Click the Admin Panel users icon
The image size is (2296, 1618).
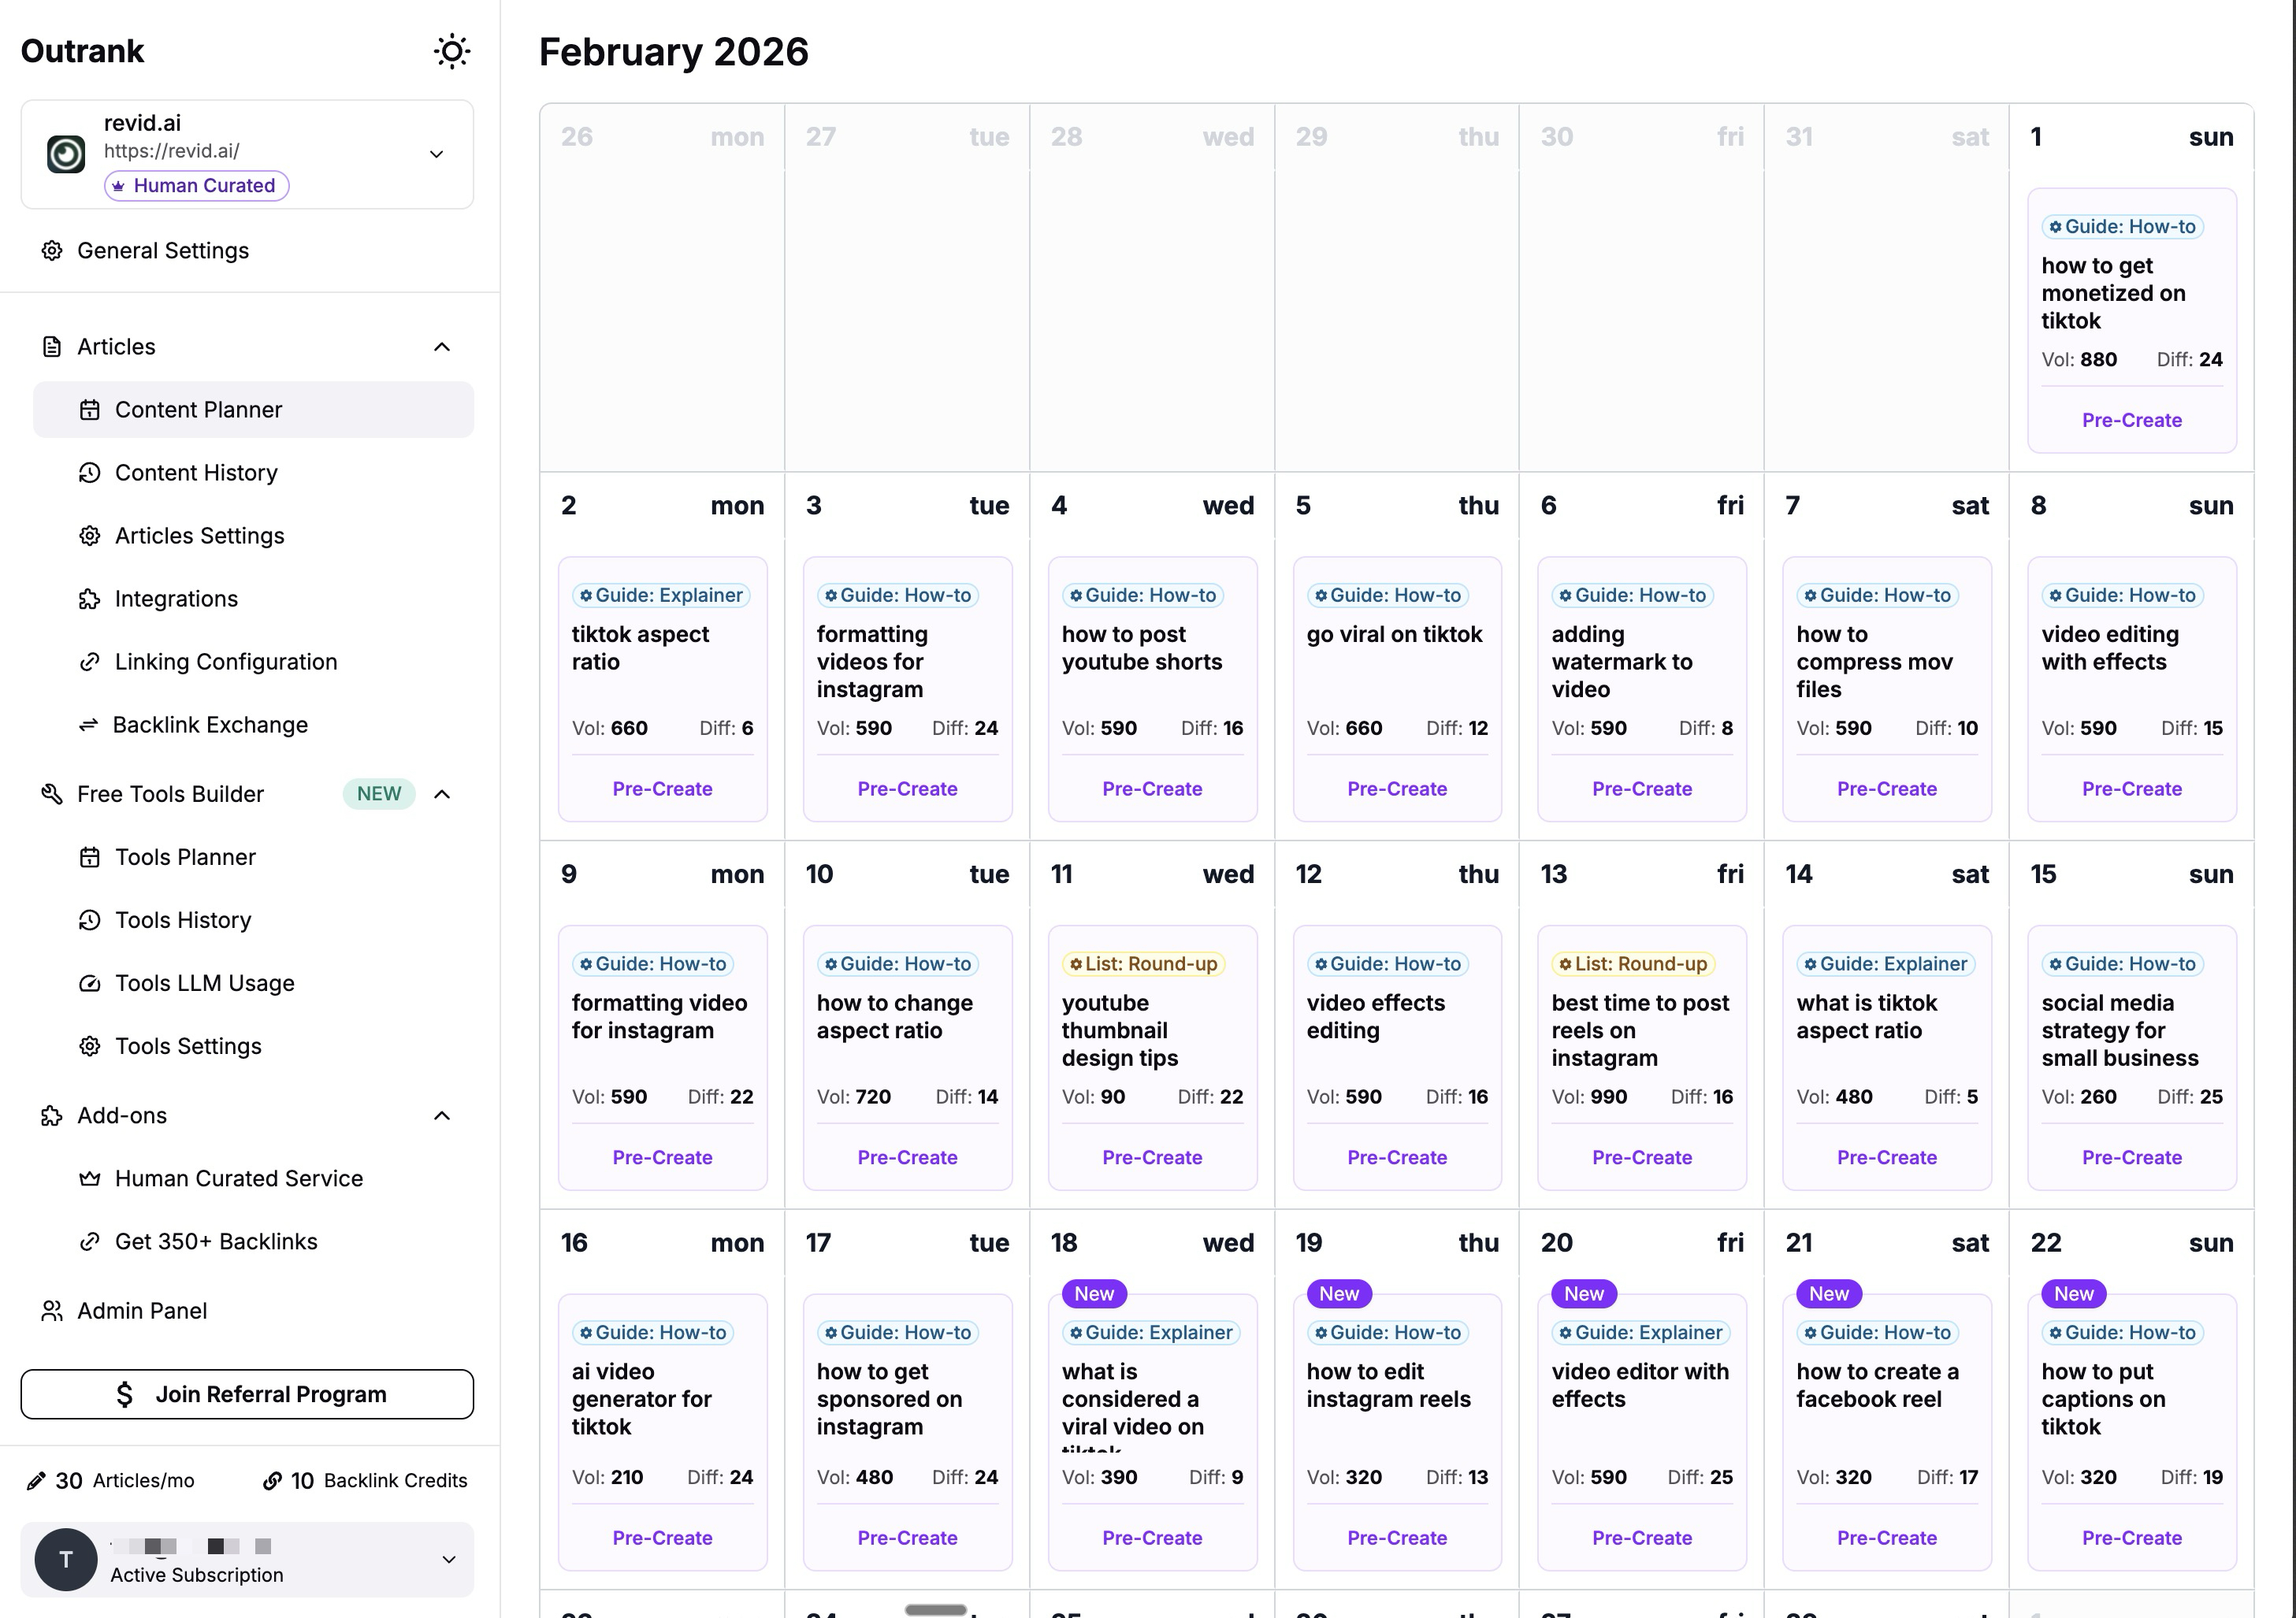[52, 1311]
